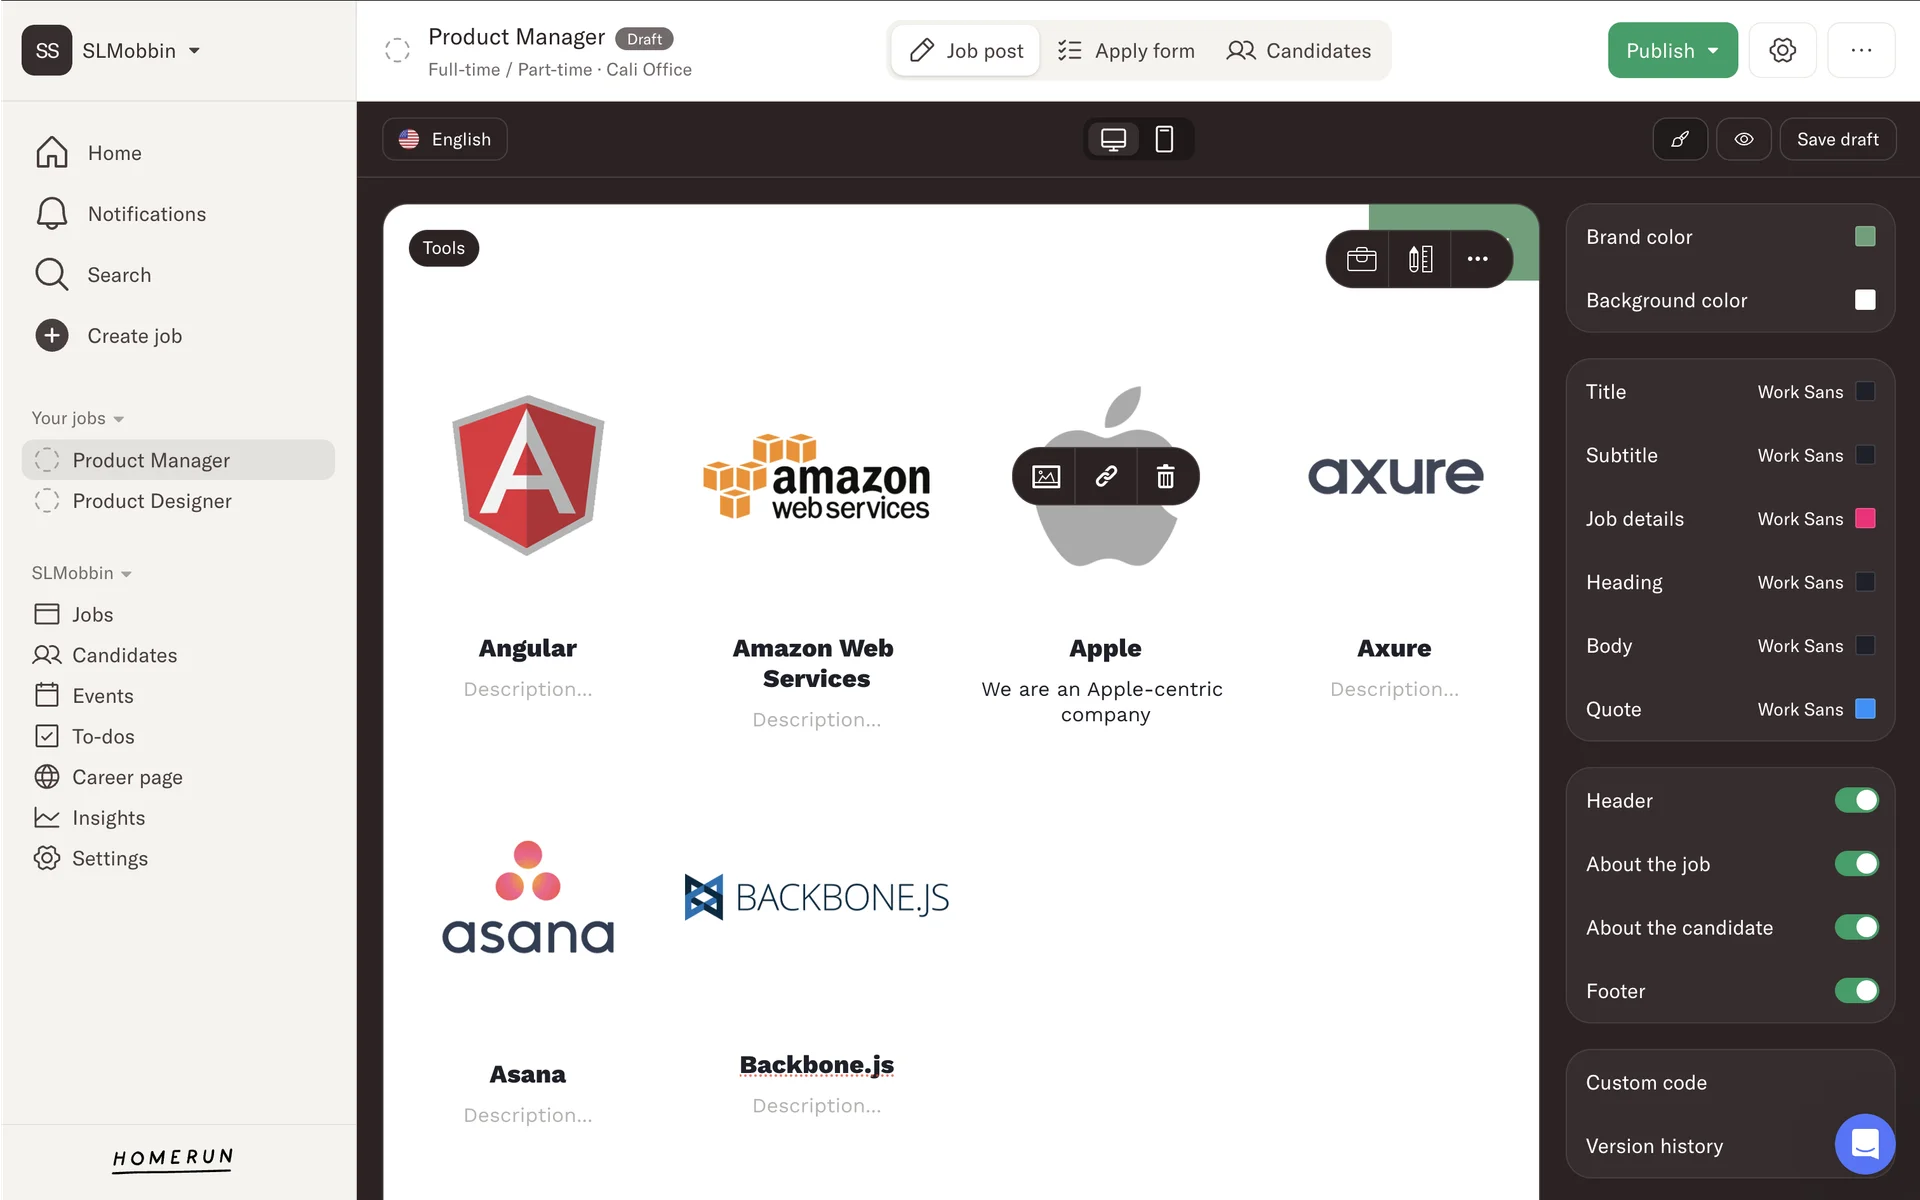Viewport: 1920px width, 1200px height.
Task: Click the Save draft button
Action: tap(1837, 139)
